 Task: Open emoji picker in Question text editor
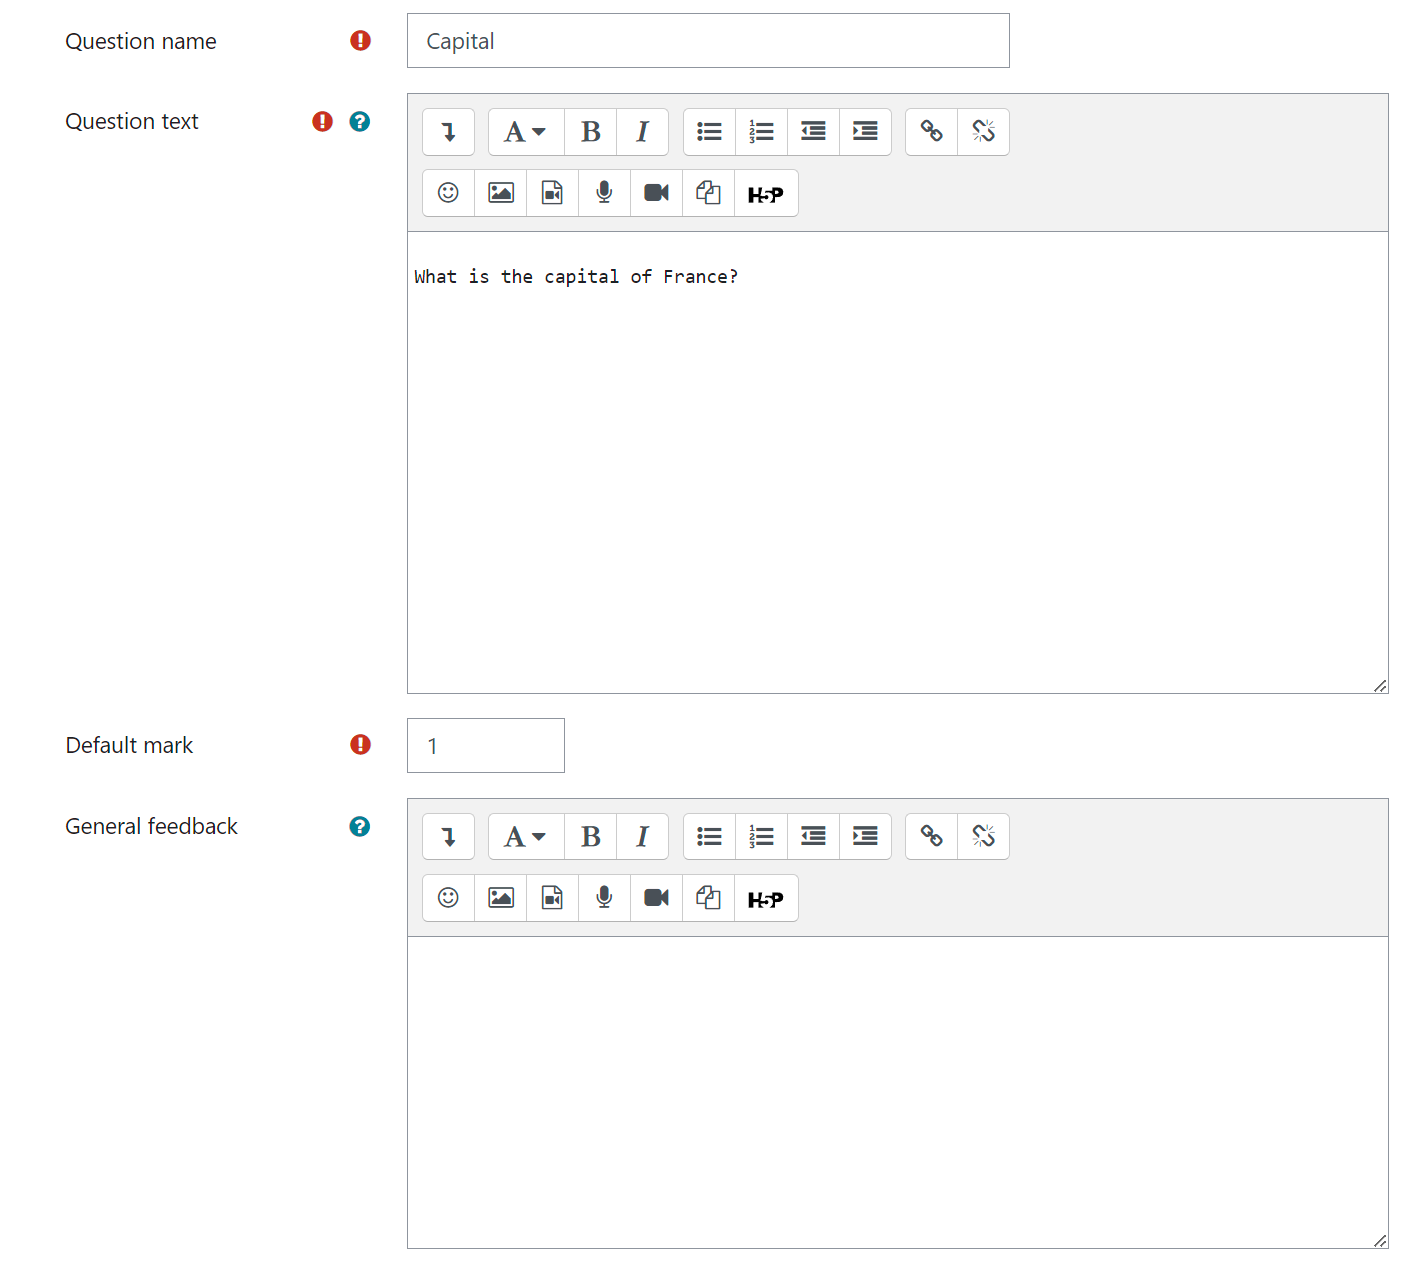pyautogui.click(x=448, y=193)
